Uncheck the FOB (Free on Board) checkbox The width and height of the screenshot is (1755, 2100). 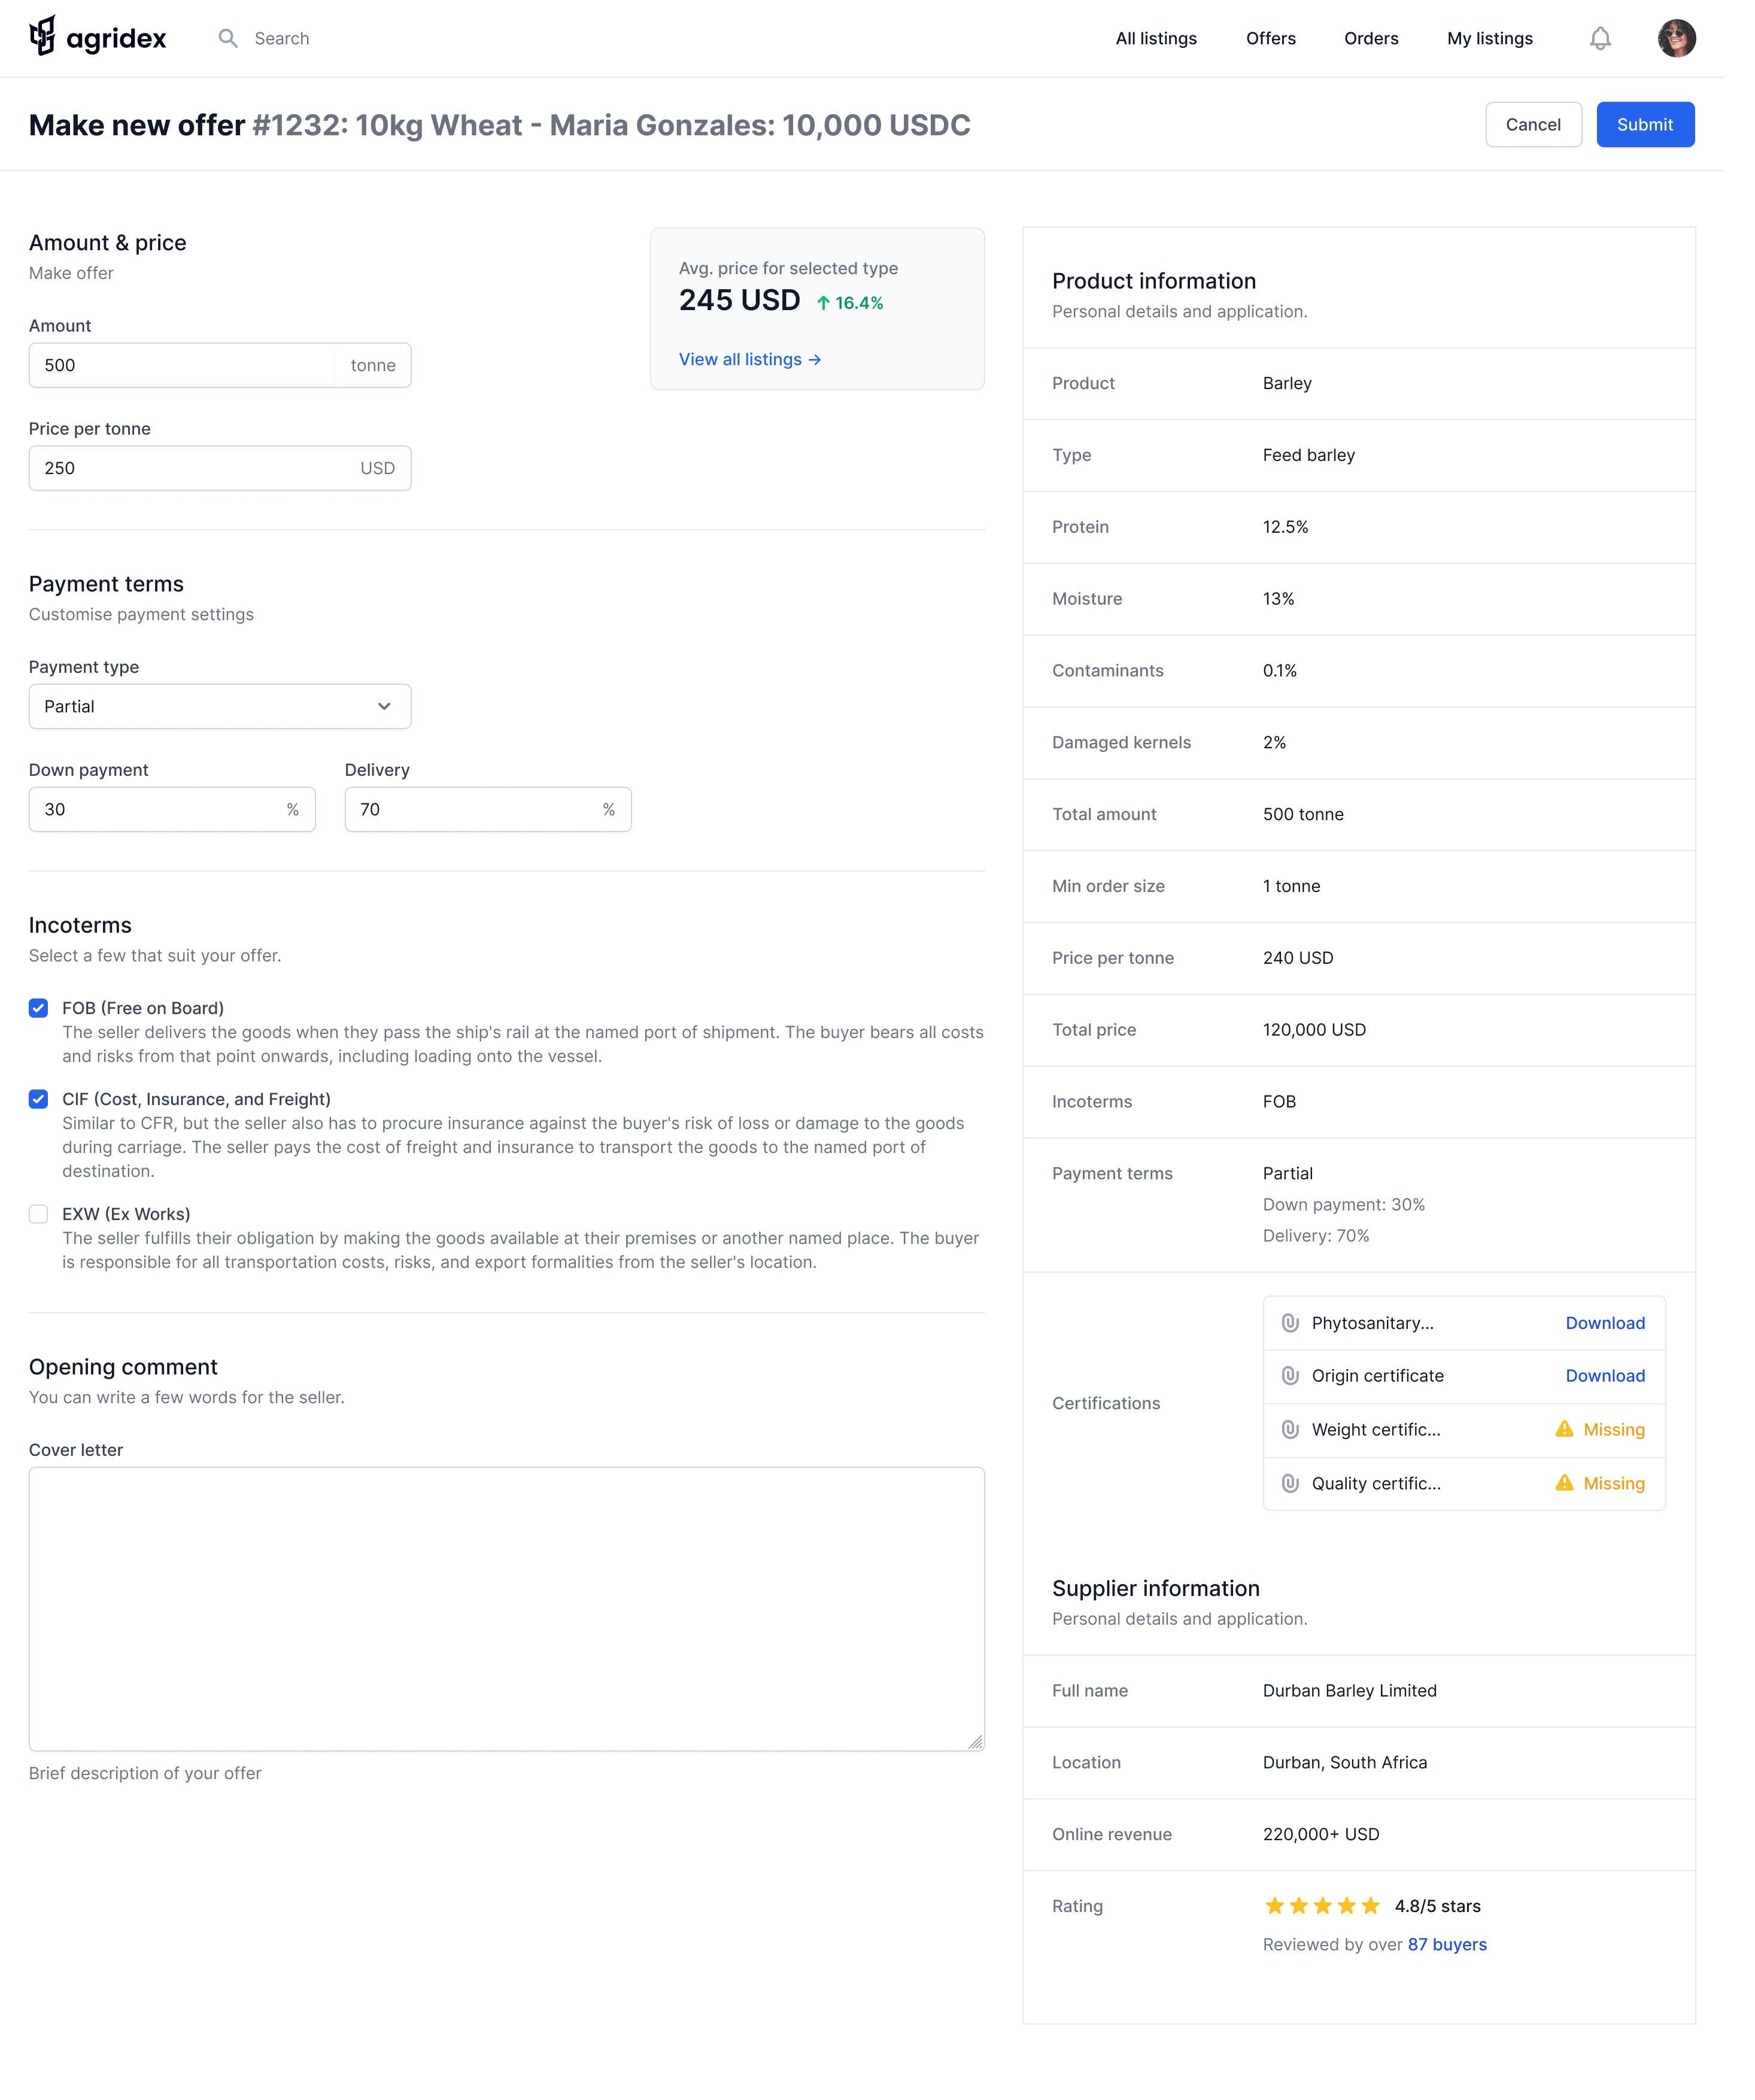tap(38, 1008)
